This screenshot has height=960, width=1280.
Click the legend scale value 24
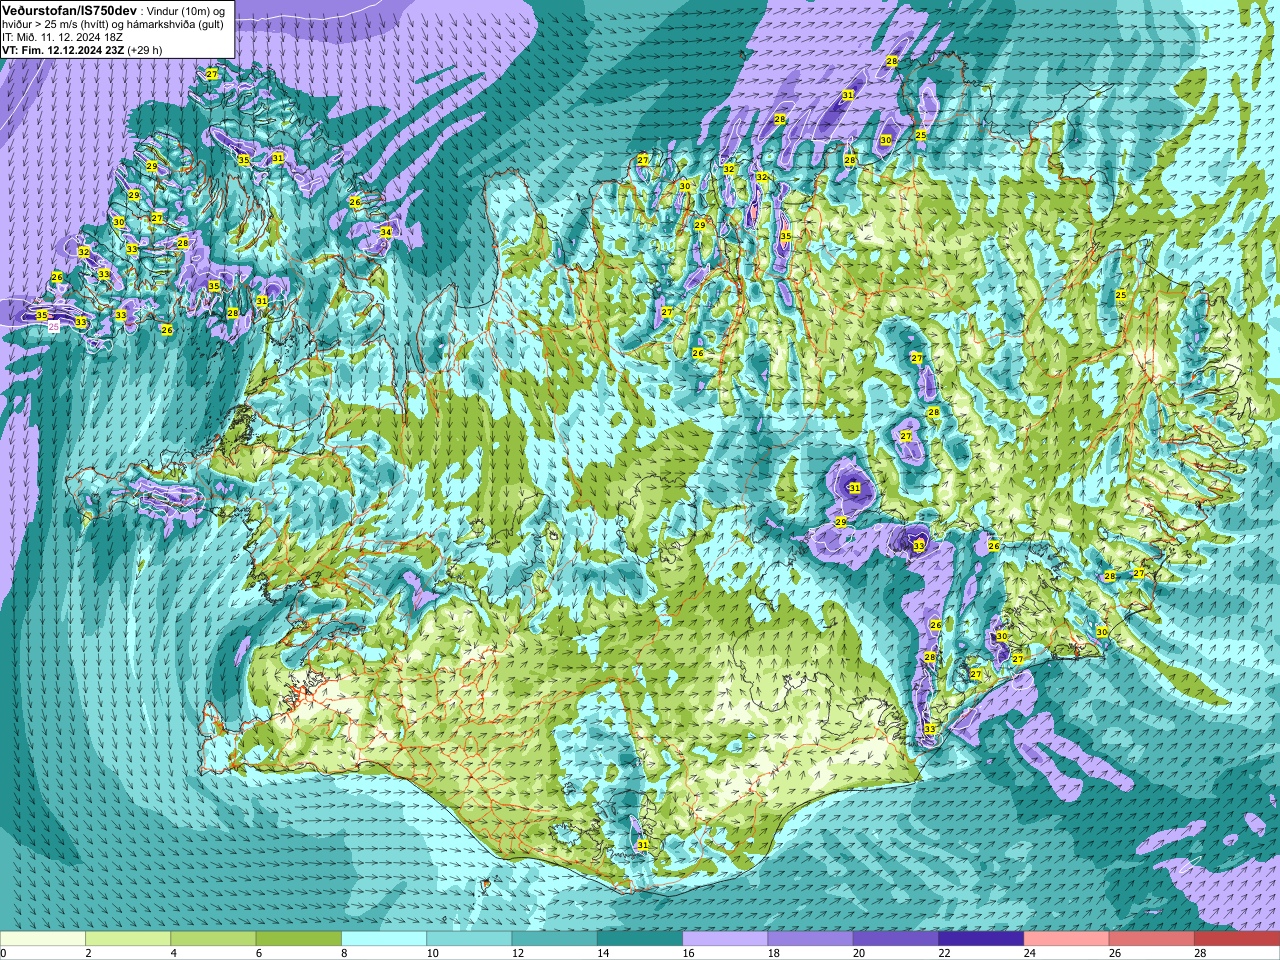(x=1029, y=953)
